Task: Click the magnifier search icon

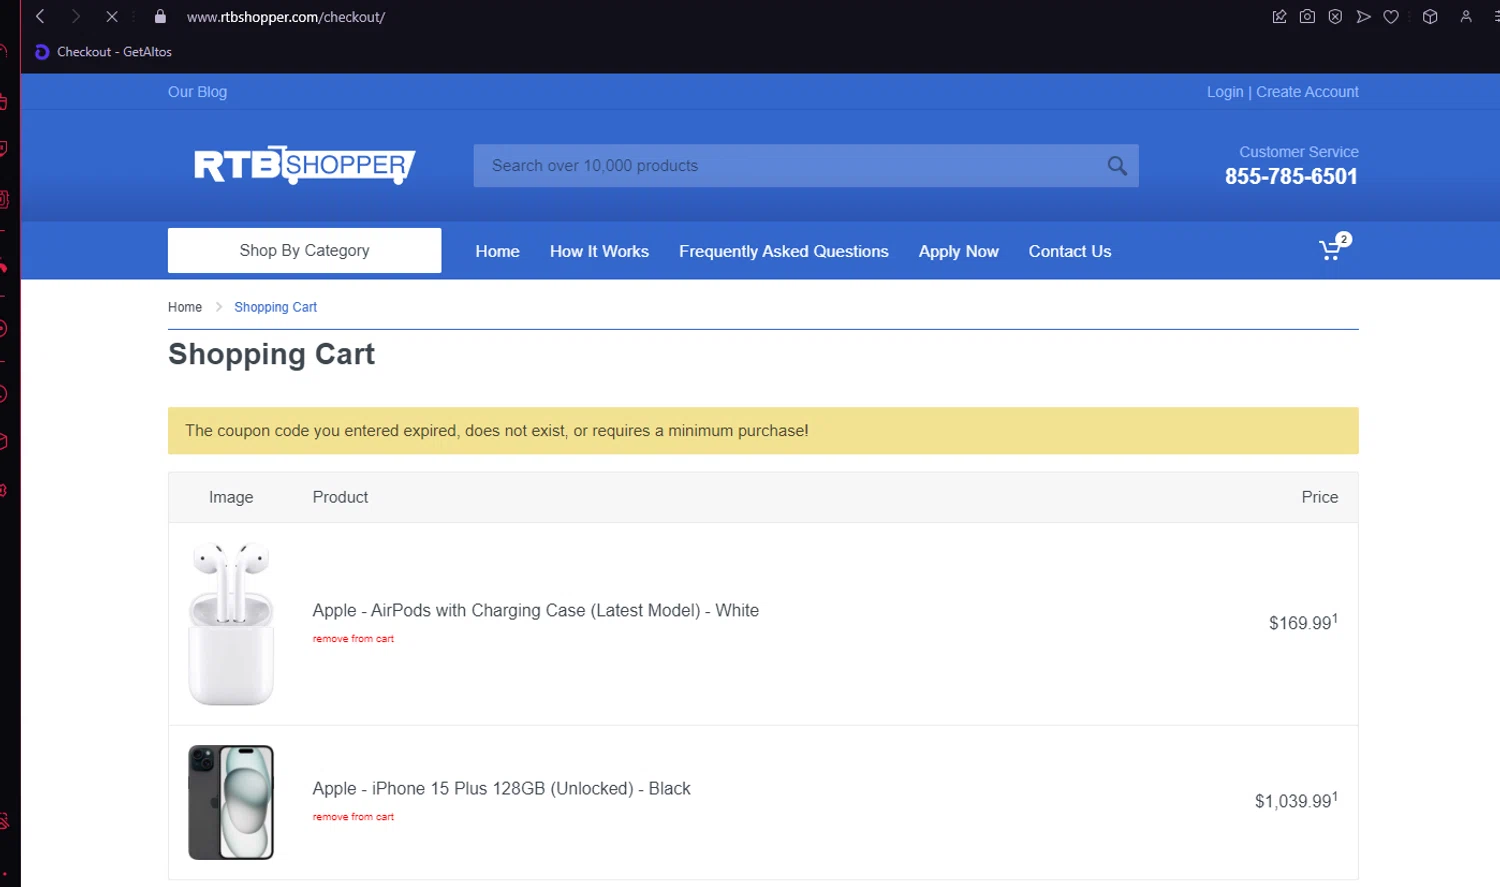Action: pos(1117,166)
